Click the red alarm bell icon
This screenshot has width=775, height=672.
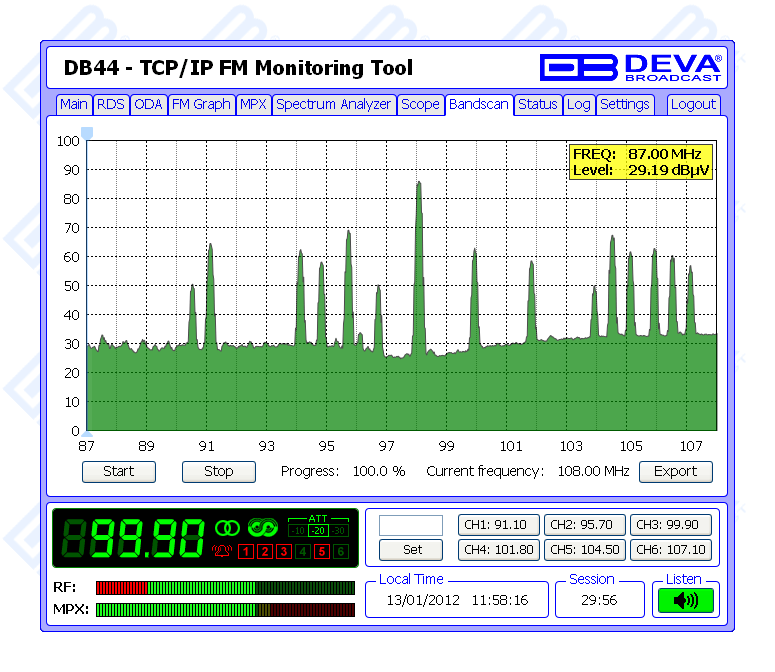click(x=222, y=551)
